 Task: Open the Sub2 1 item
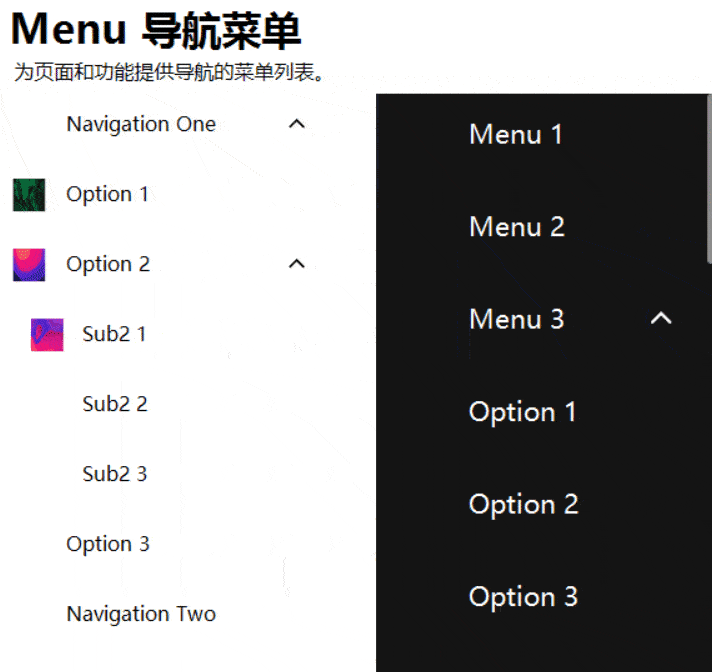(x=114, y=334)
